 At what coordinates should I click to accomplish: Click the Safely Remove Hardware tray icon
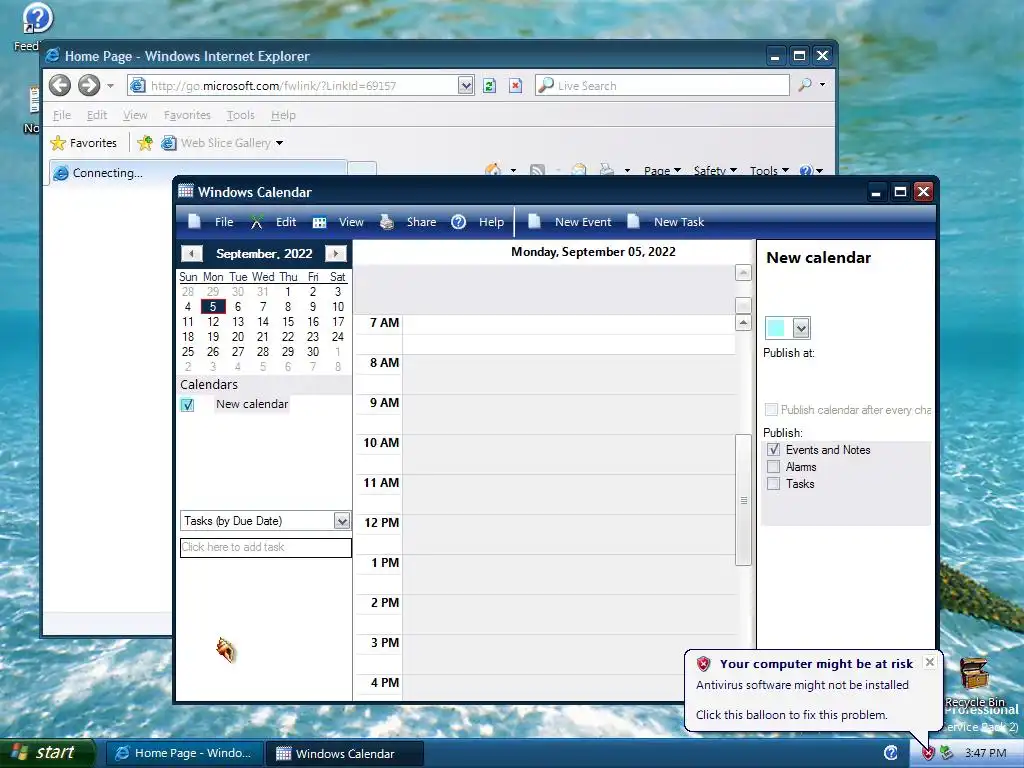pyautogui.click(x=946, y=753)
